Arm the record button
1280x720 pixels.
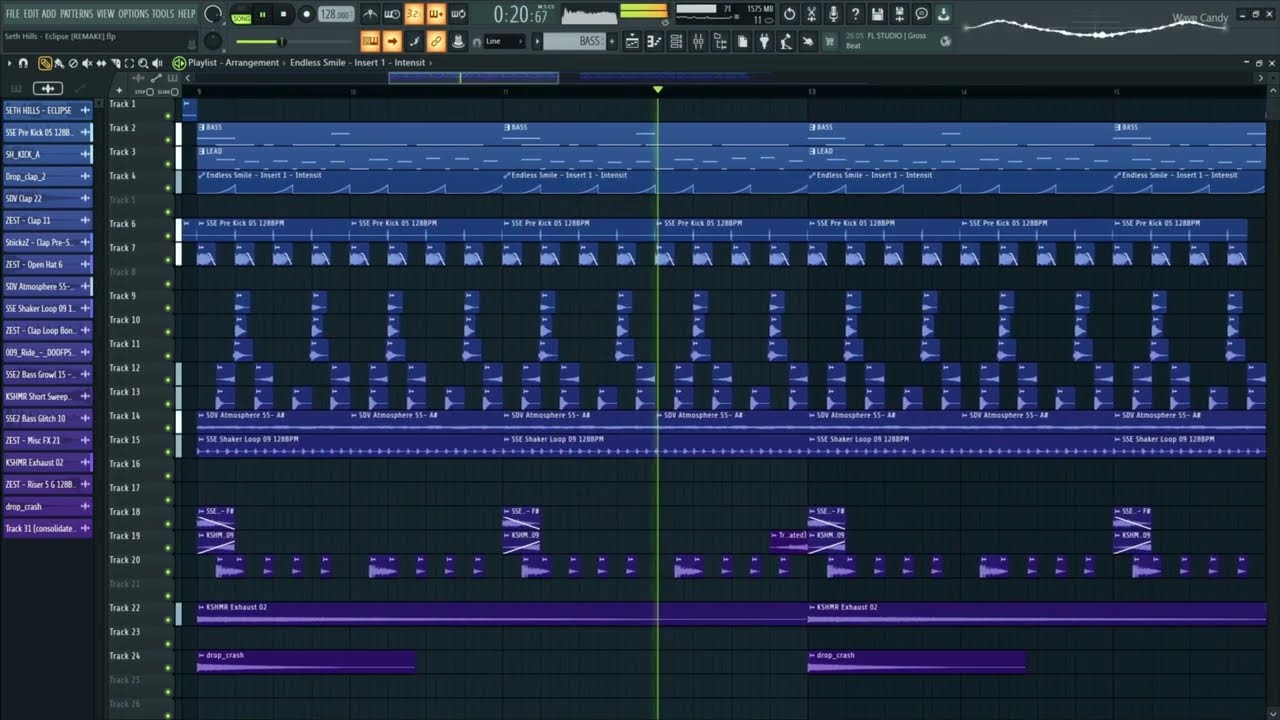click(306, 14)
